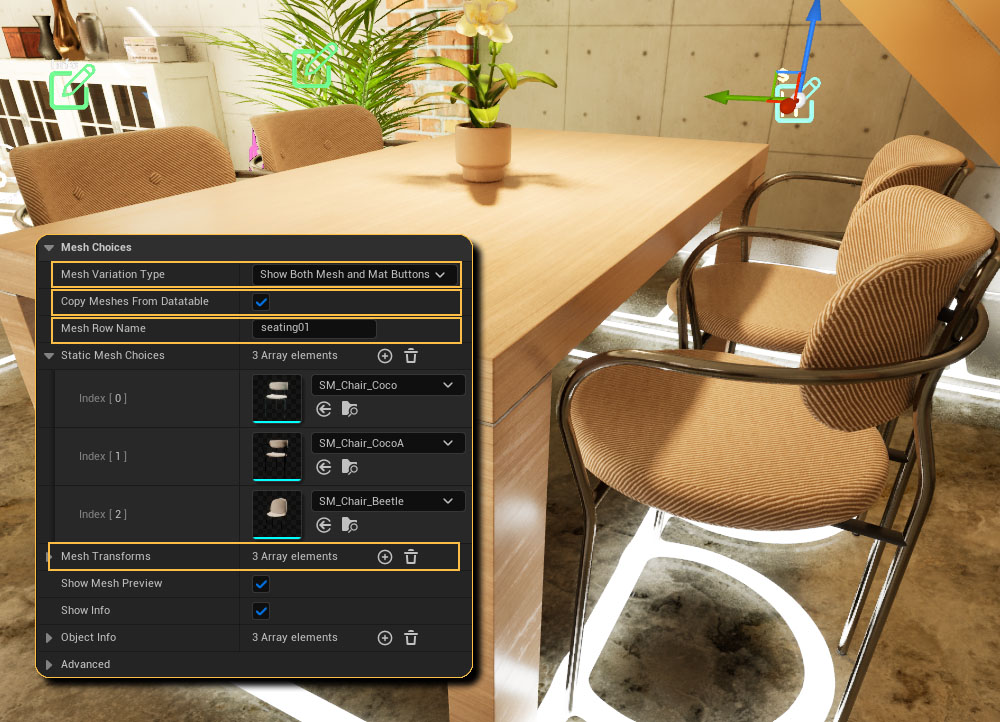The image size is (1000, 722).
Task: Click the Mesh Row Name text field
Action: tap(314, 329)
